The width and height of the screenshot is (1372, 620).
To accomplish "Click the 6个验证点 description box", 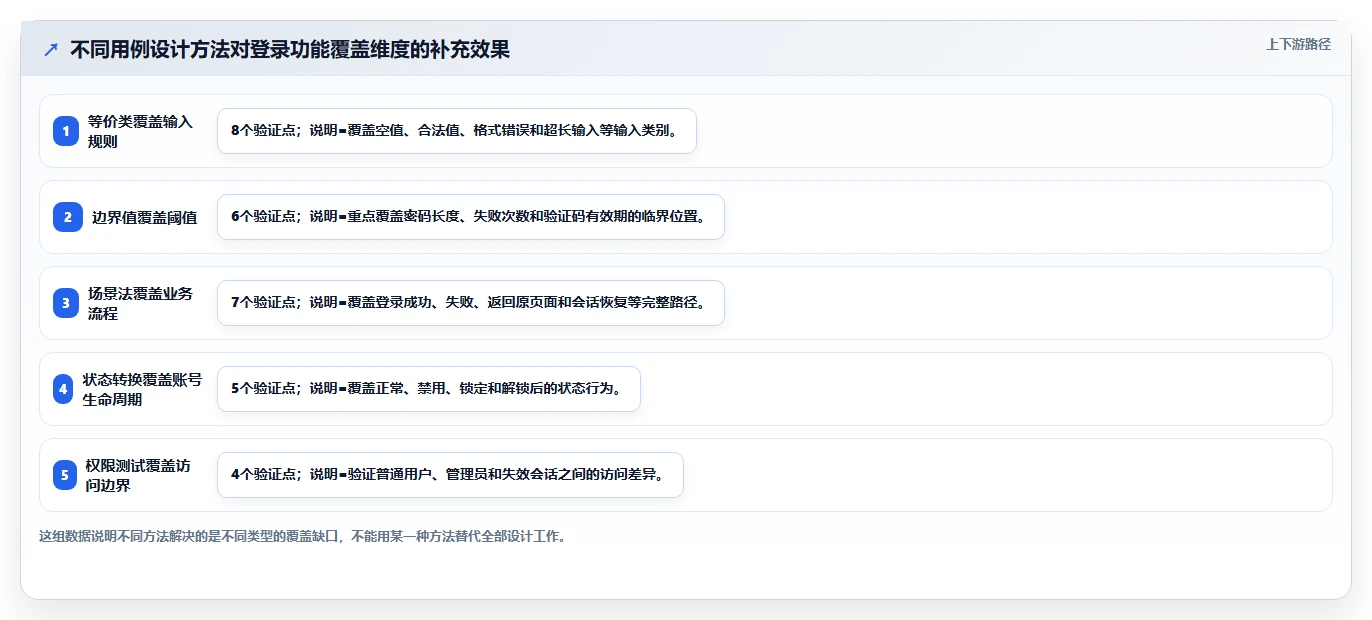I will tap(470, 217).
